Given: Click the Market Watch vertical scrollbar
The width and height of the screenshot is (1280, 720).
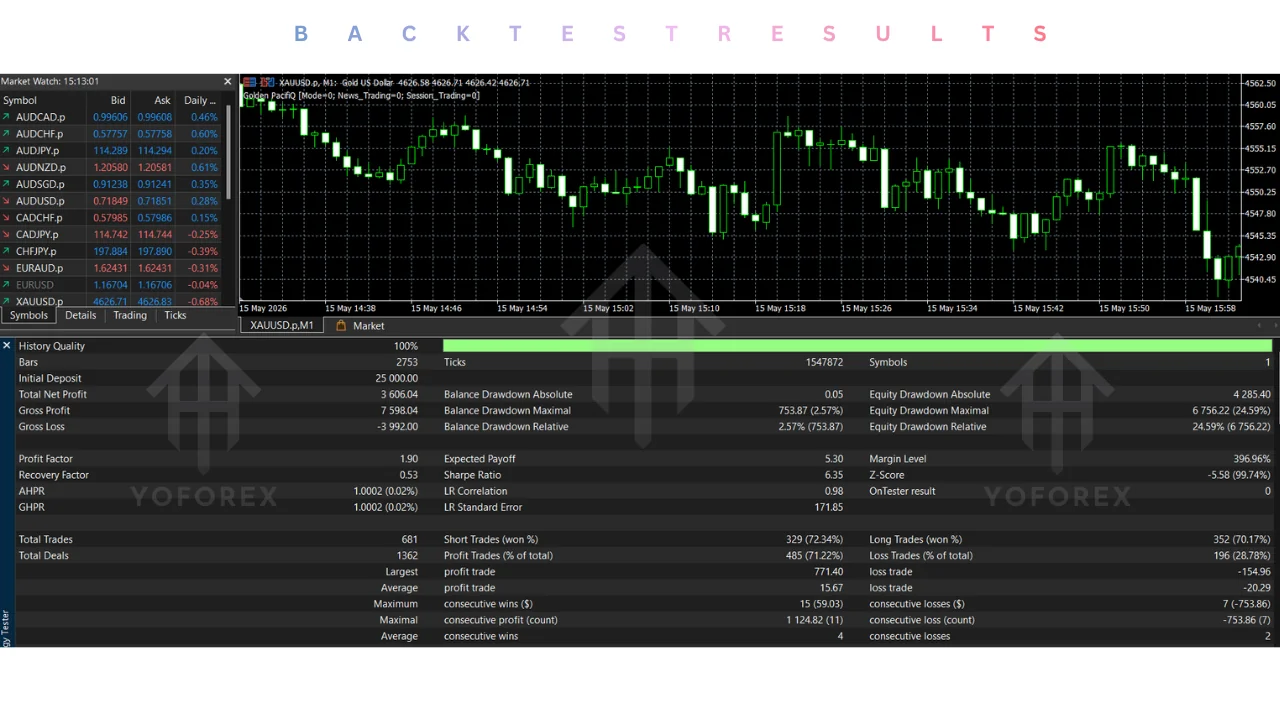Looking at the screenshot, I should tap(229, 152).
